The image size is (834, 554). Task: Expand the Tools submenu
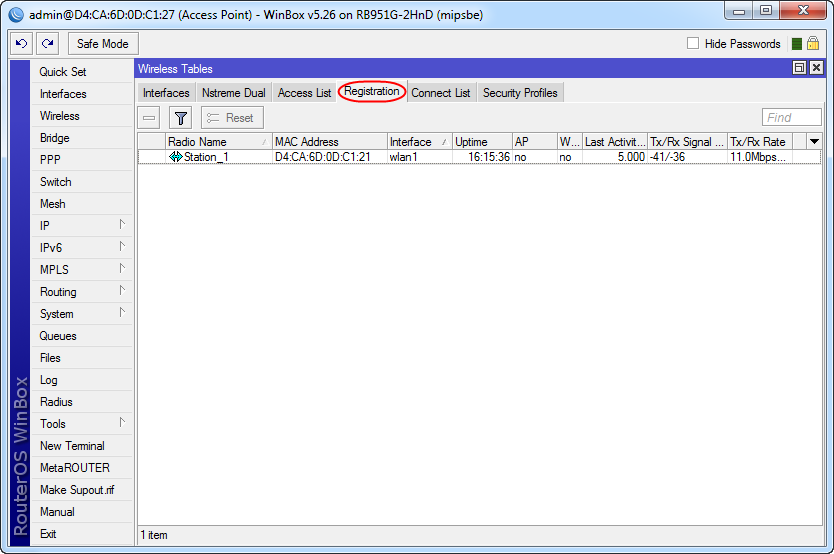coord(122,423)
